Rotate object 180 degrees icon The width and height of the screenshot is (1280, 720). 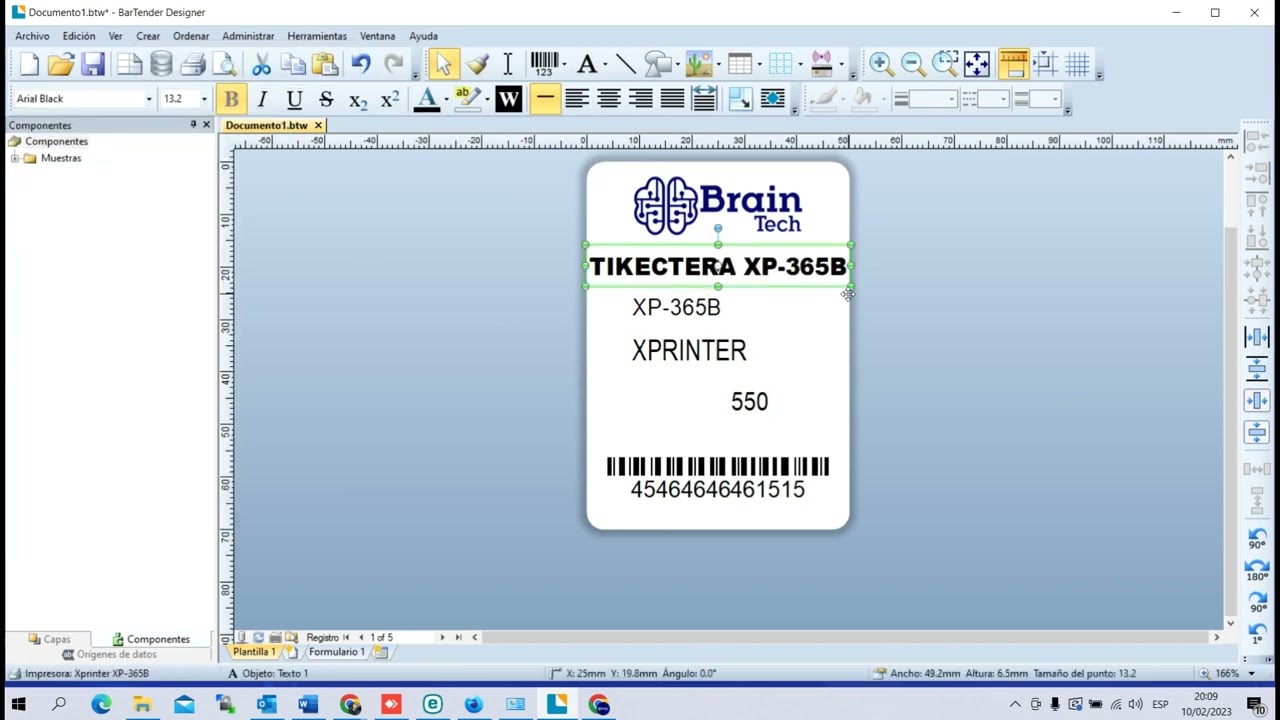pyautogui.click(x=1257, y=571)
